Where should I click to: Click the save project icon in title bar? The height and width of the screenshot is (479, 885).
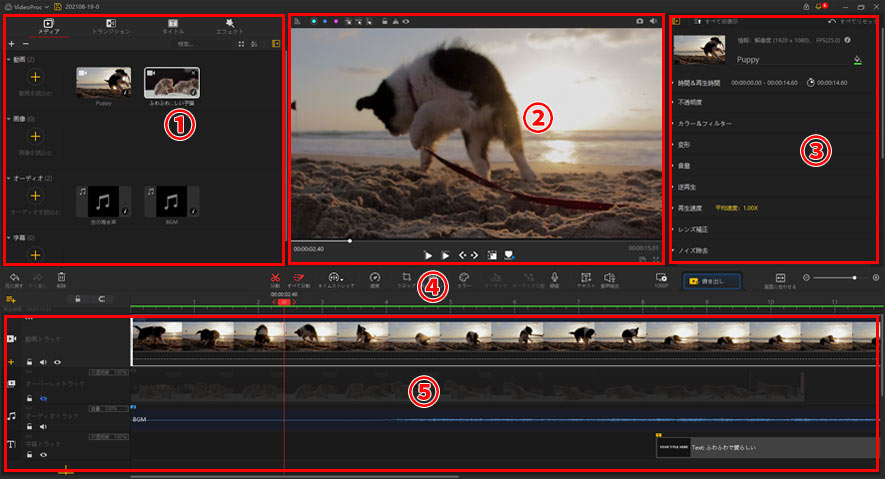pos(58,7)
